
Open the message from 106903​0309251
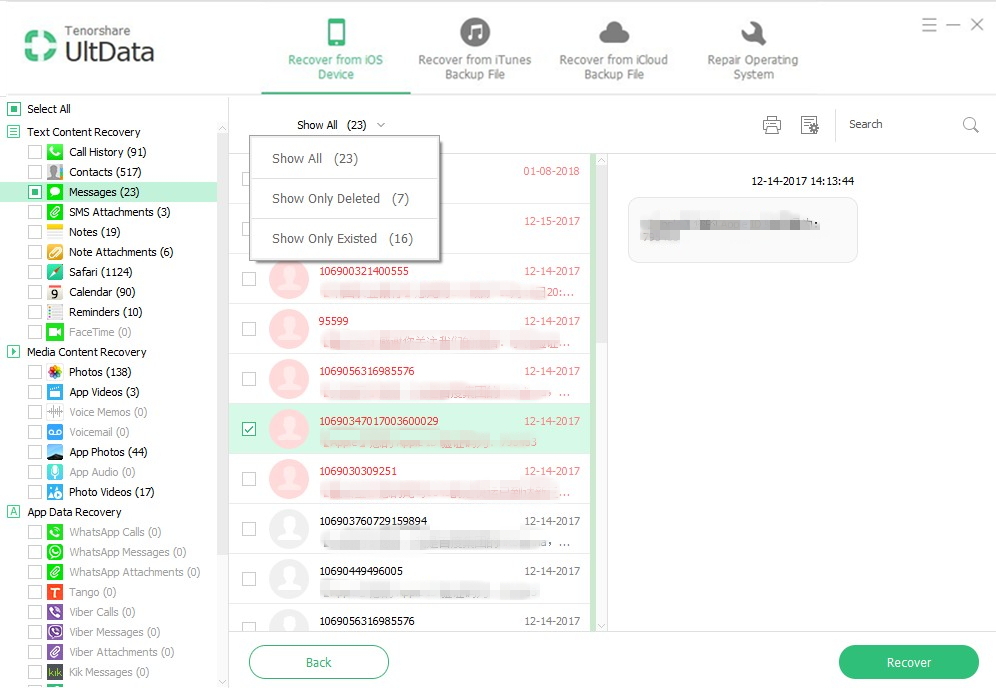409,479
